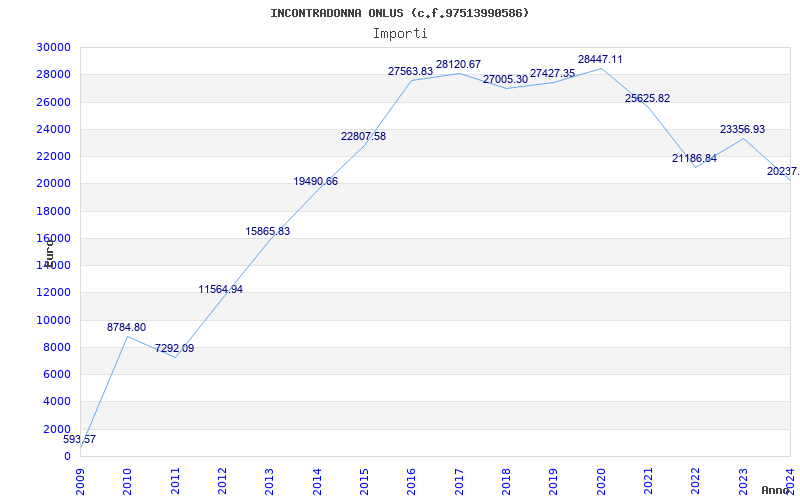Image resolution: width=800 pixels, height=500 pixels.
Task: Select the 2023 year axis label
Action: click(x=743, y=482)
